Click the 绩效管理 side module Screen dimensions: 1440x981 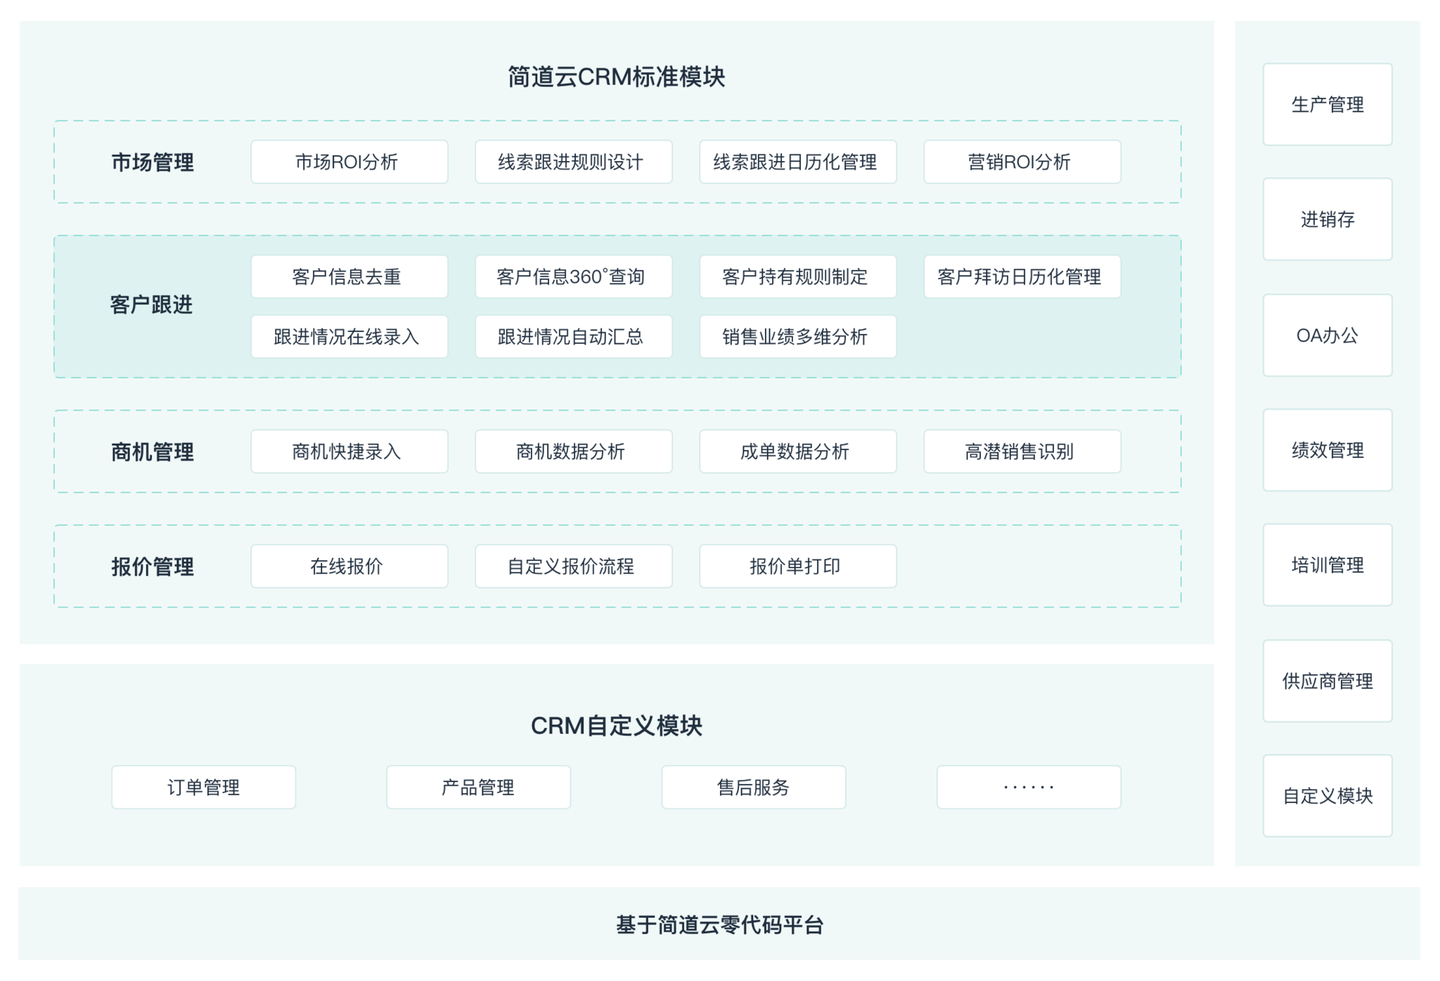[x=1327, y=450]
